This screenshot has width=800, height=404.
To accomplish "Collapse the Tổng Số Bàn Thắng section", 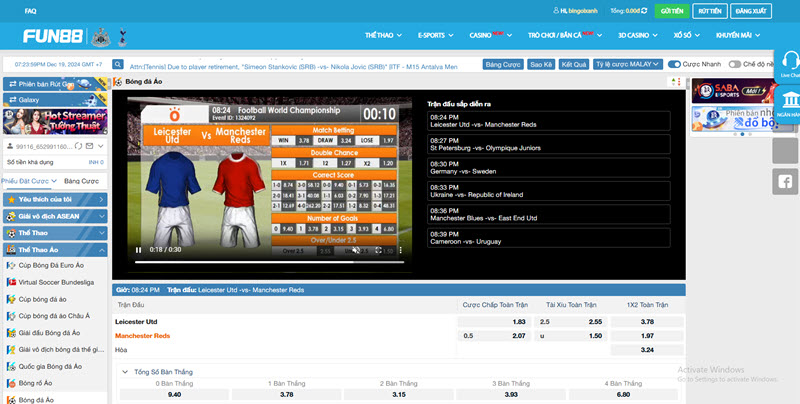I will [x=125, y=372].
